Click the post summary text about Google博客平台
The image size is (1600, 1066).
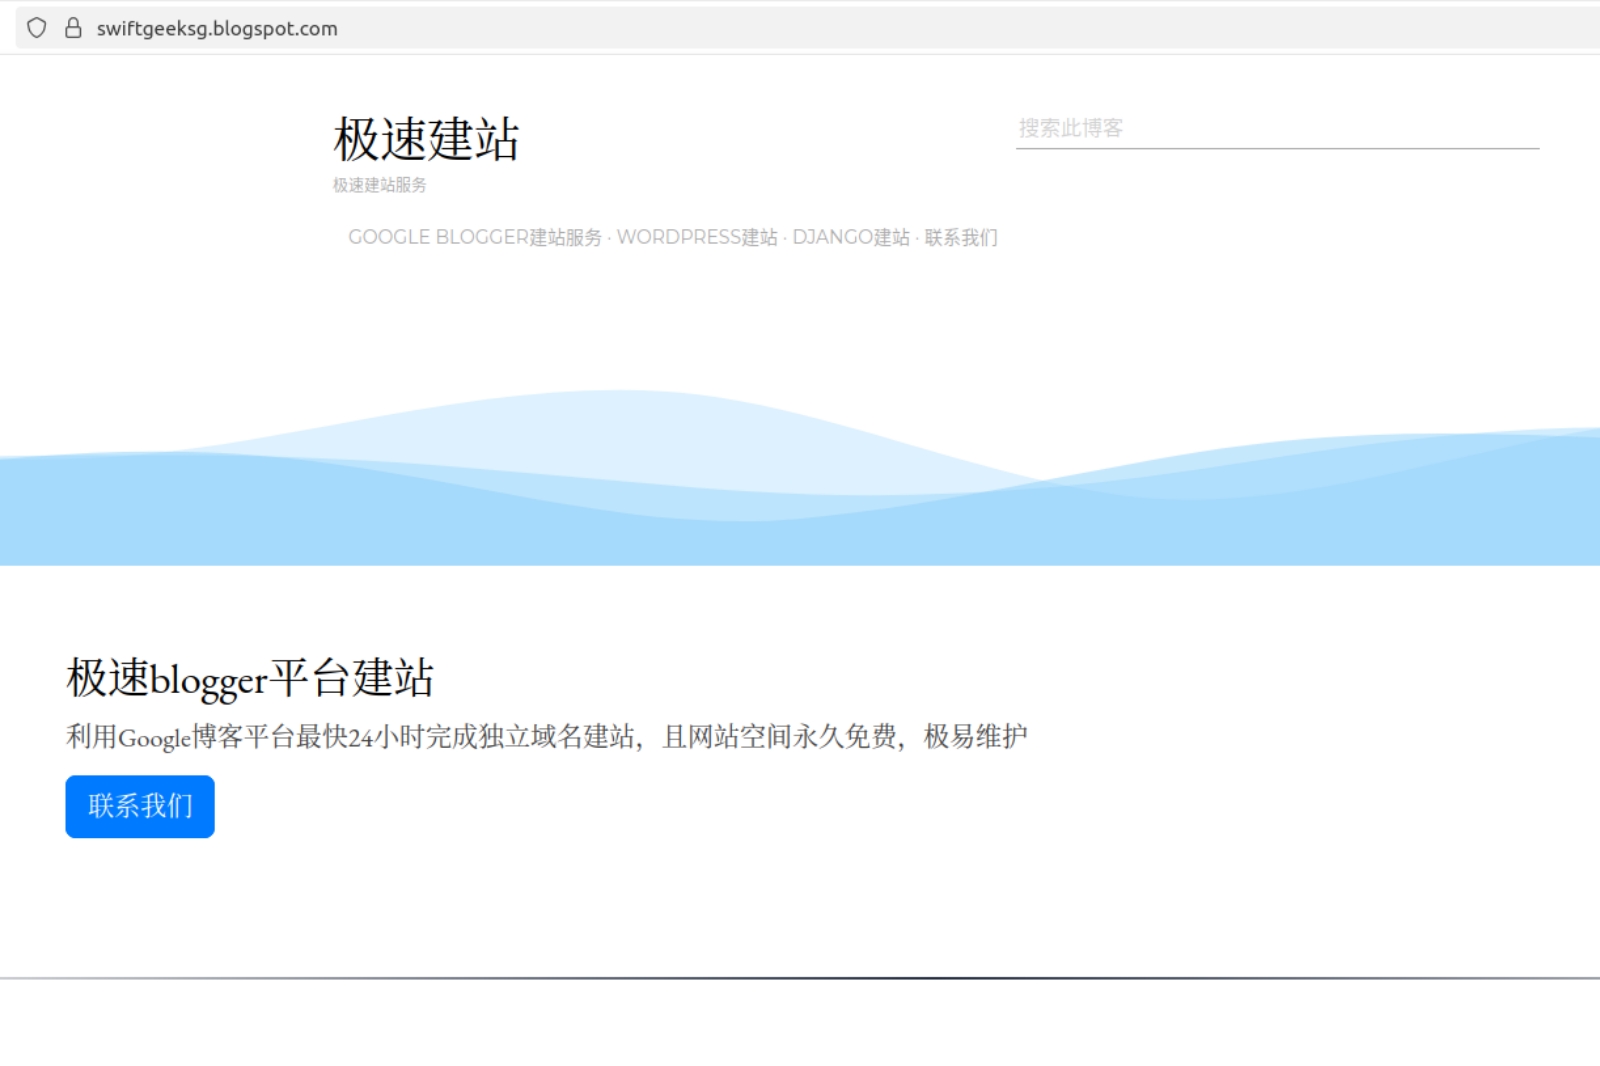(548, 735)
